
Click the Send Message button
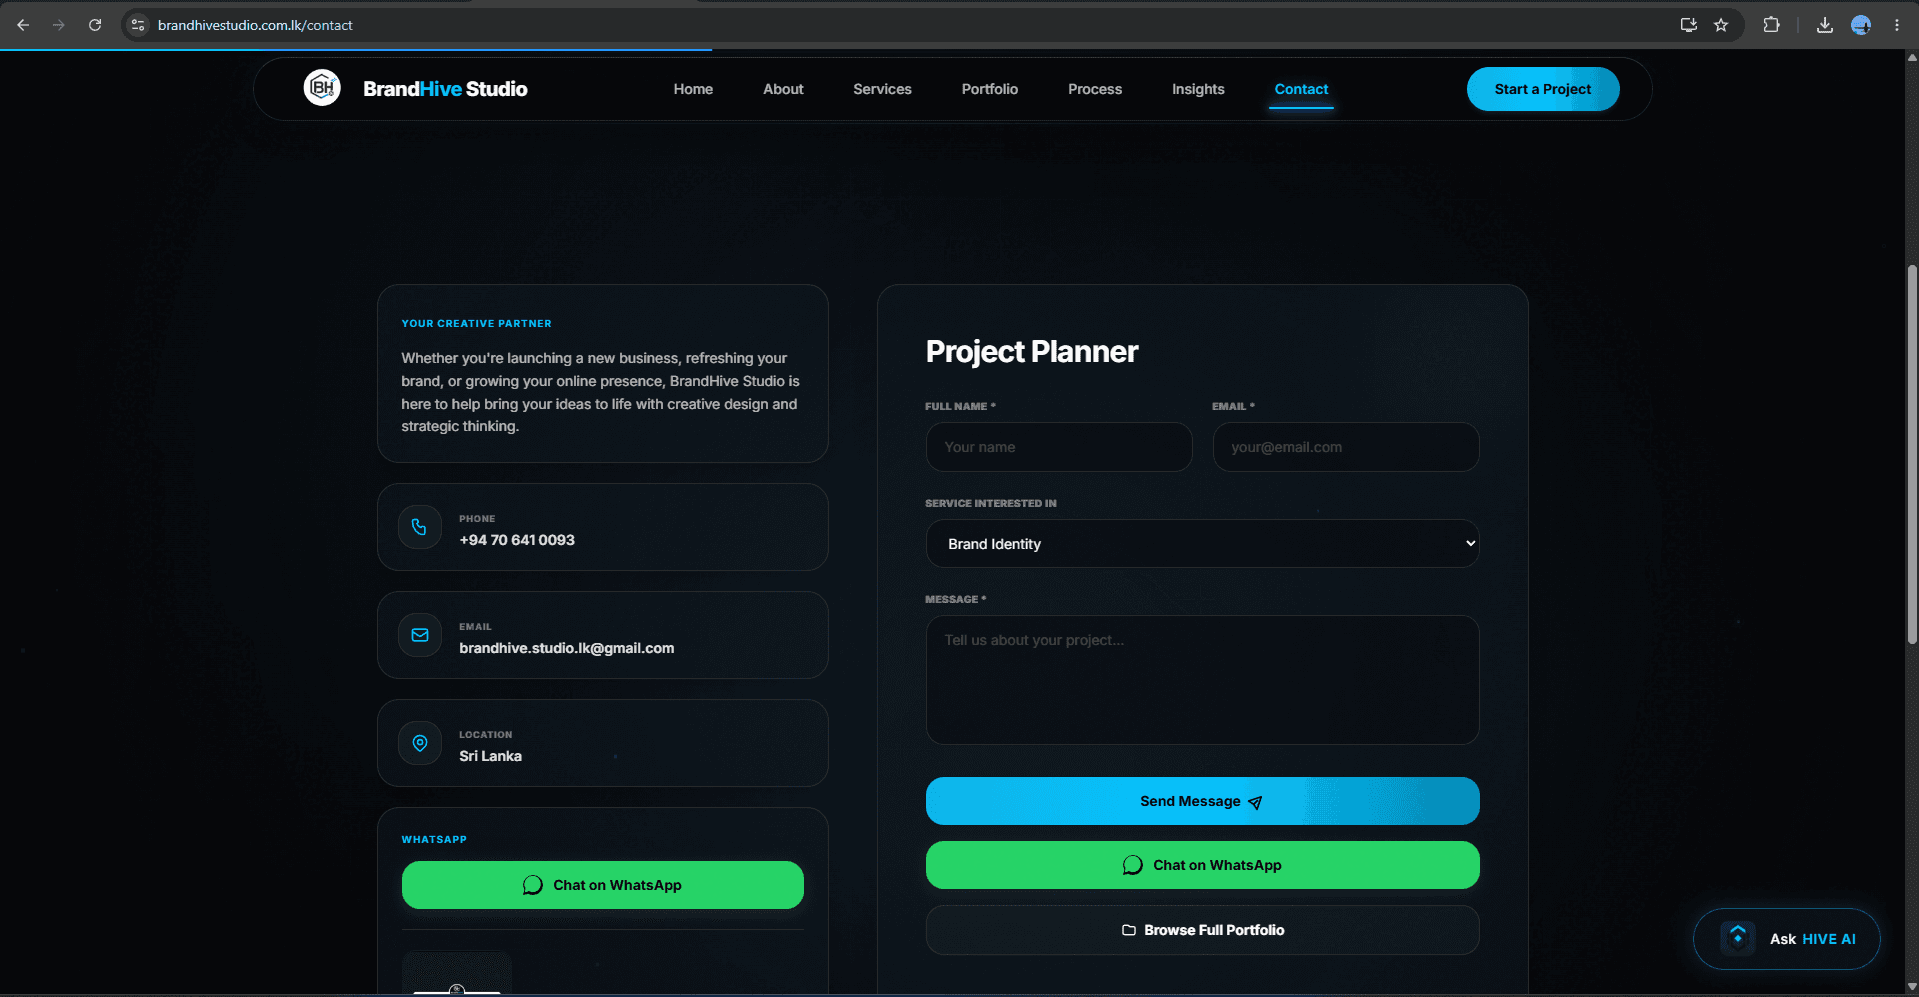1202,801
